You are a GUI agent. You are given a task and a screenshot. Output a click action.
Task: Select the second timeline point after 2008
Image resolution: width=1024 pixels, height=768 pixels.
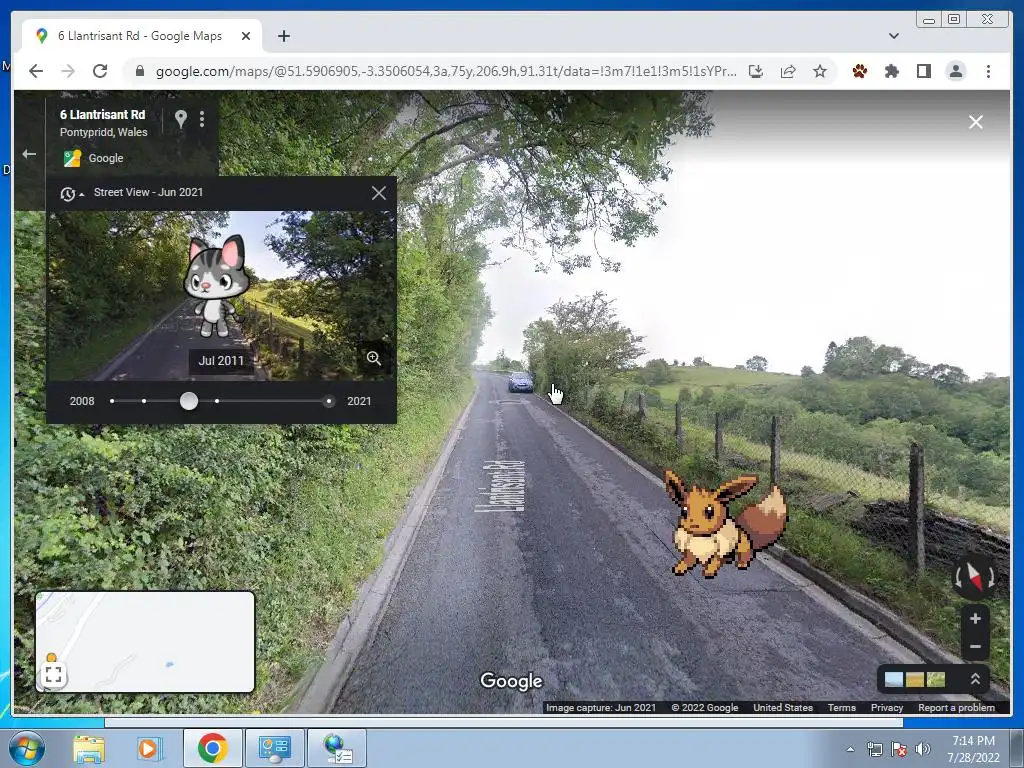(144, 401)
